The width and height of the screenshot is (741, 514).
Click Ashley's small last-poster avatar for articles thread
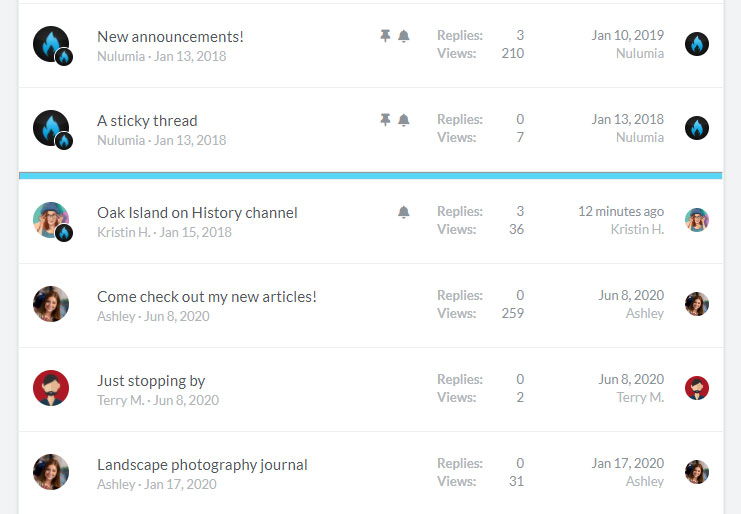pos(697,304)
